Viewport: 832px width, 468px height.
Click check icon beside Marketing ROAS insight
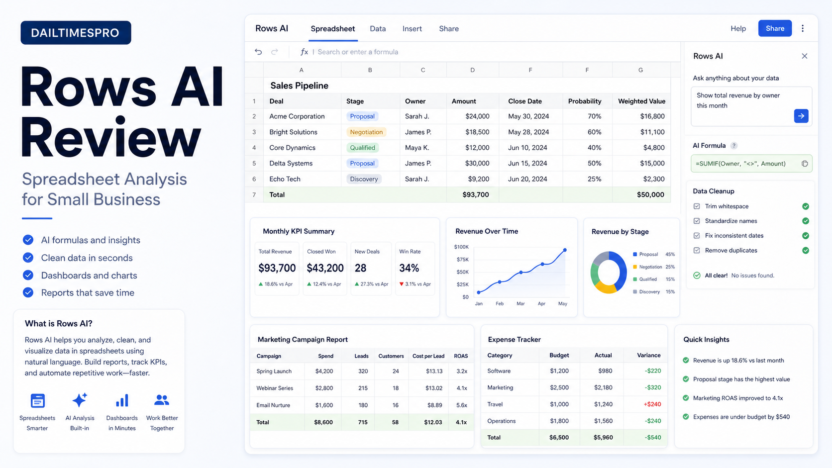click(x=686, y=397)
